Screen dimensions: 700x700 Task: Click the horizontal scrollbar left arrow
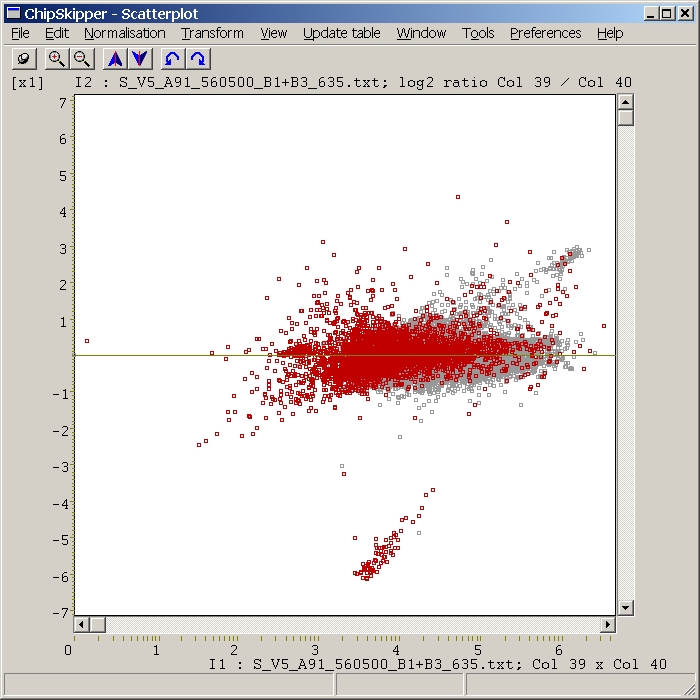[83, 624]
